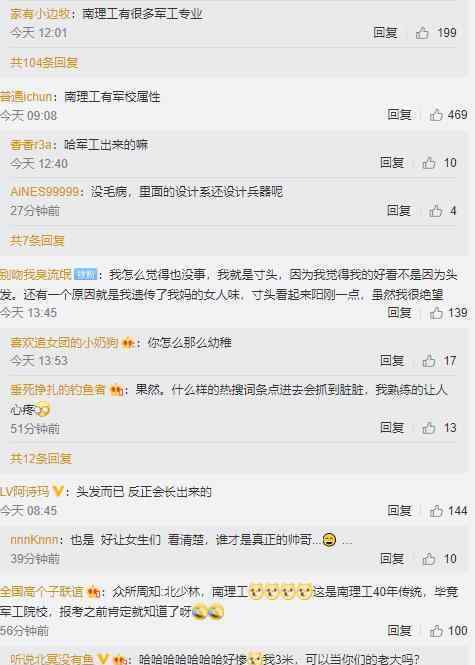475x665 pixels.
Task: Like the comment showing 469 thumbs up
Action: (x=436, y=115)
